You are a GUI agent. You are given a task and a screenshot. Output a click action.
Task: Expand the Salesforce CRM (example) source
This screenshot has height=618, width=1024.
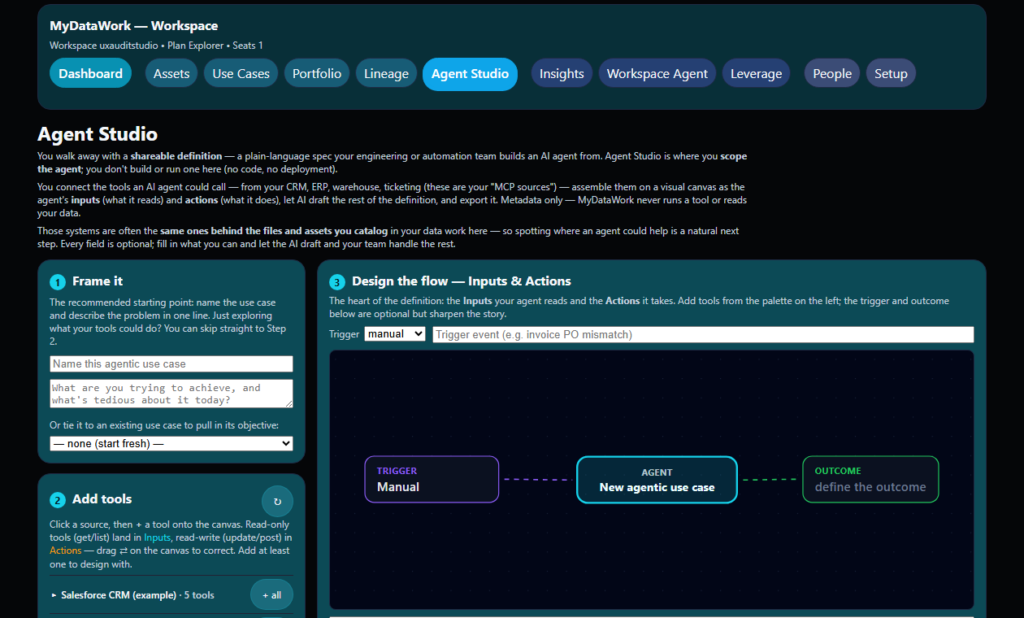133,595
